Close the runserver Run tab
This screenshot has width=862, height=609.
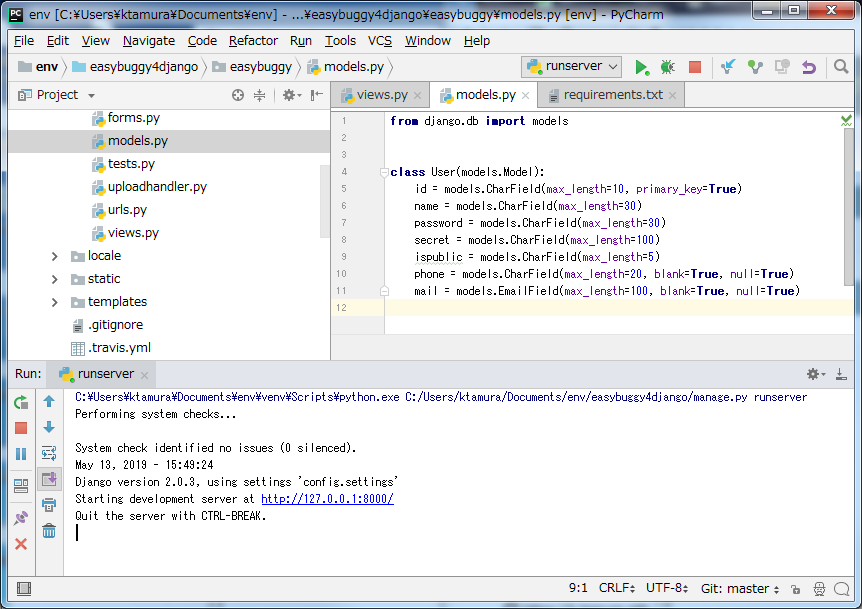pyautogui.click(x=145, y=375)
